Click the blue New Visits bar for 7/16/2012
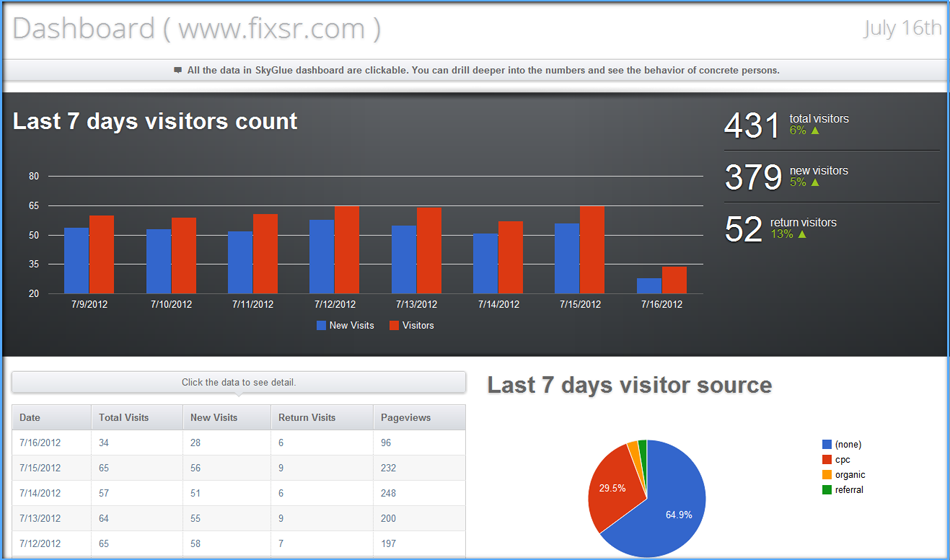Viewport: 950px width, 560px height. pyautogui.click(x=649, y=285)
